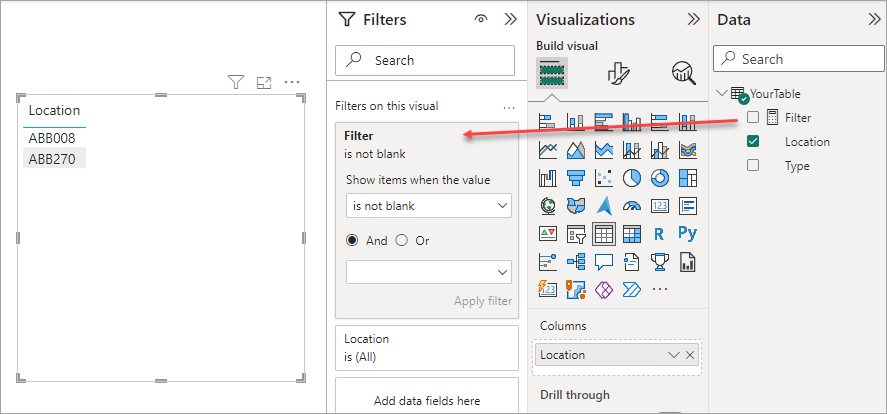
Task: Open 'Filters on this visual' ellipsis menu
Action: click(x=509, y=107)
